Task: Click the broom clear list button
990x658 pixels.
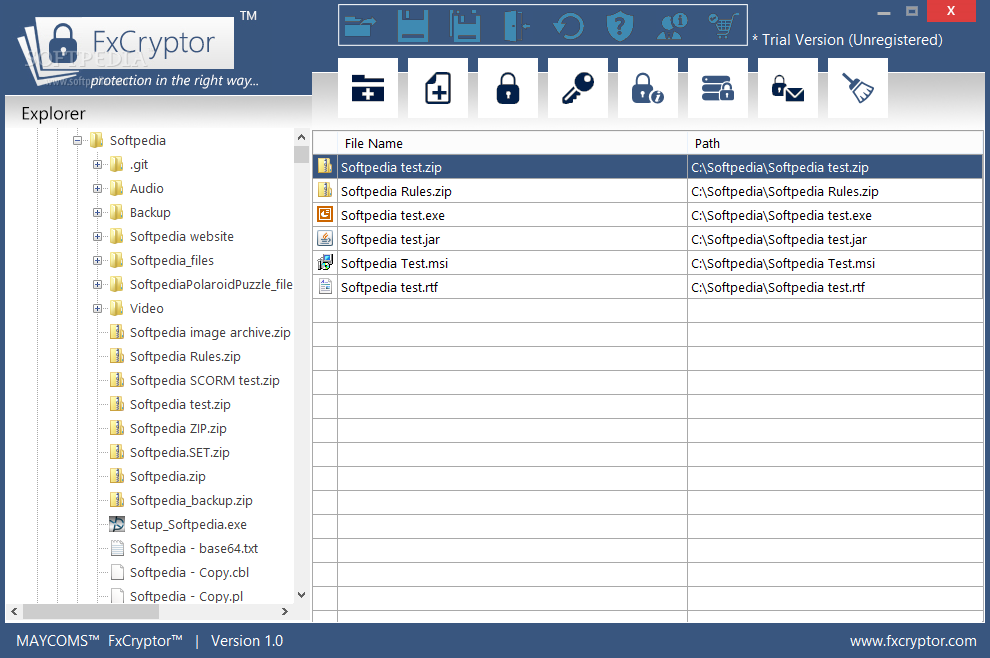Action: click(857, 88)
